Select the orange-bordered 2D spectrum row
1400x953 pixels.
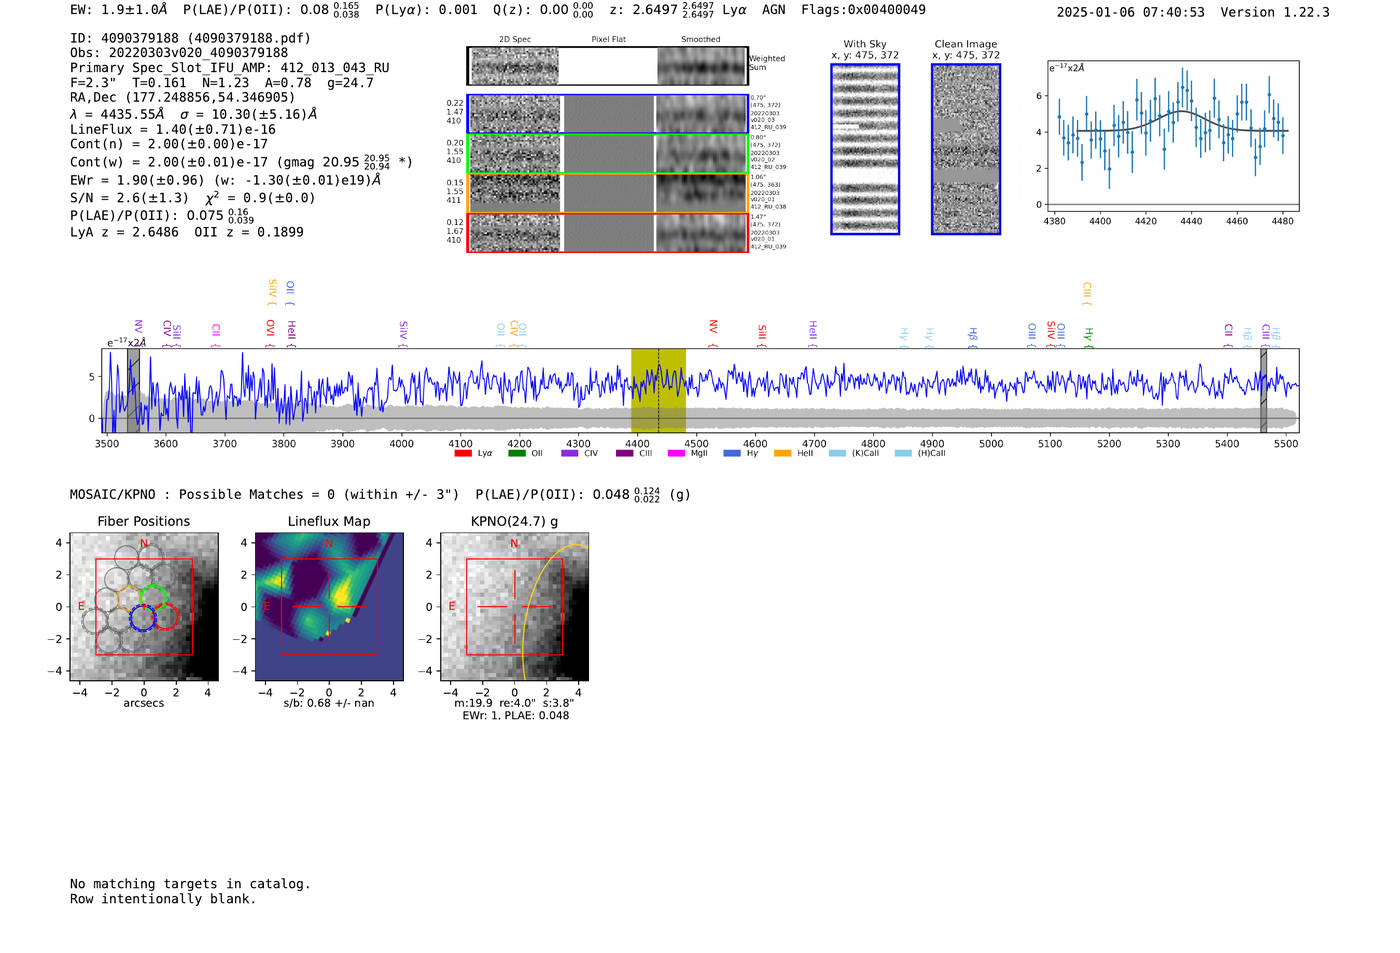[x=607, y=193]
